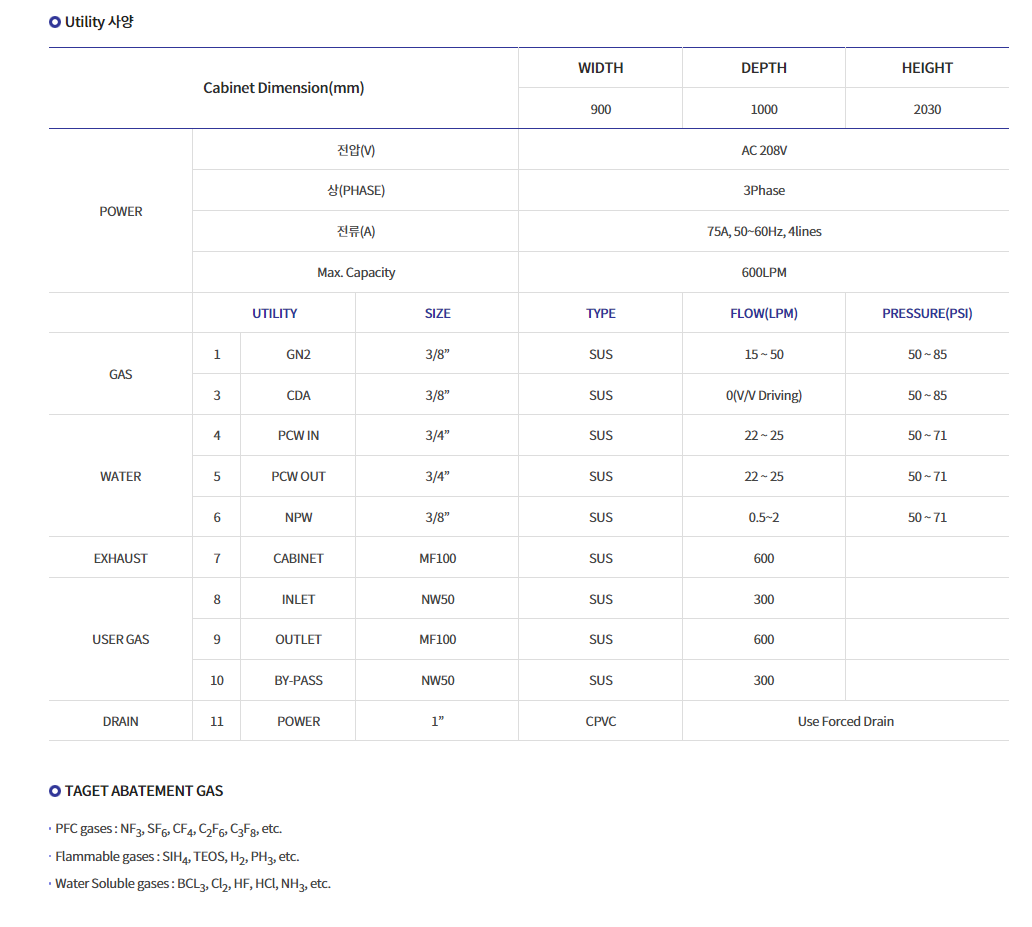This screenshot has width=1032, height=927.
Task: Click the PRESSURE(PSI) column header
Action: pos(927,313)
